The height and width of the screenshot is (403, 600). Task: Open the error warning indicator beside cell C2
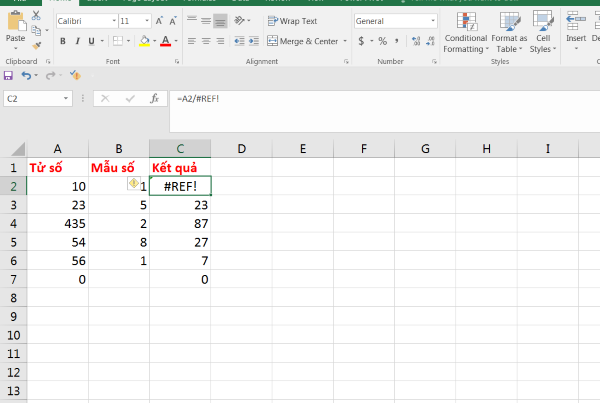[x=132, y=184]
